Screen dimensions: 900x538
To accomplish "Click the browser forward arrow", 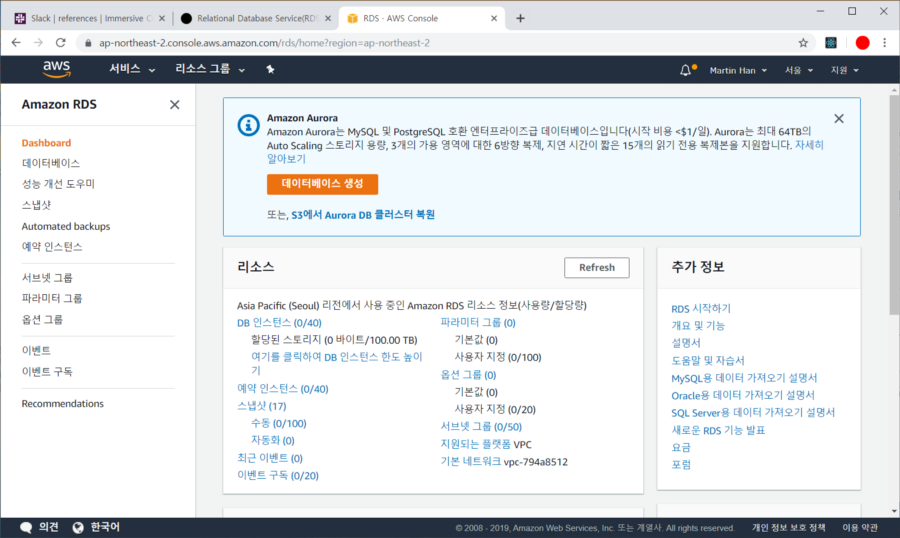I will point(38,42).
